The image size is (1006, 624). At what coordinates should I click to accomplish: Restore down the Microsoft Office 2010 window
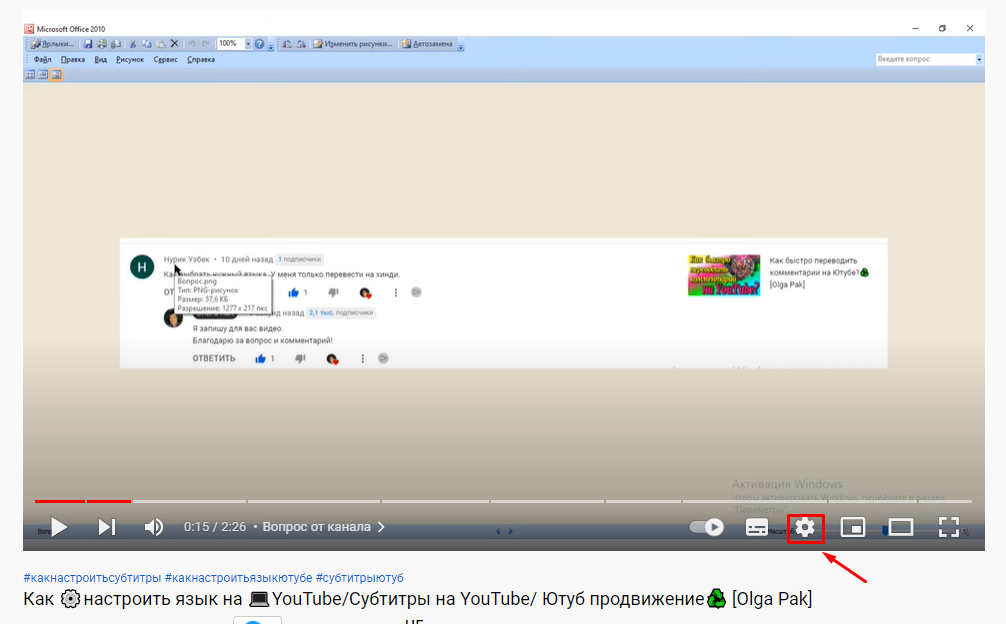point(942,28)
